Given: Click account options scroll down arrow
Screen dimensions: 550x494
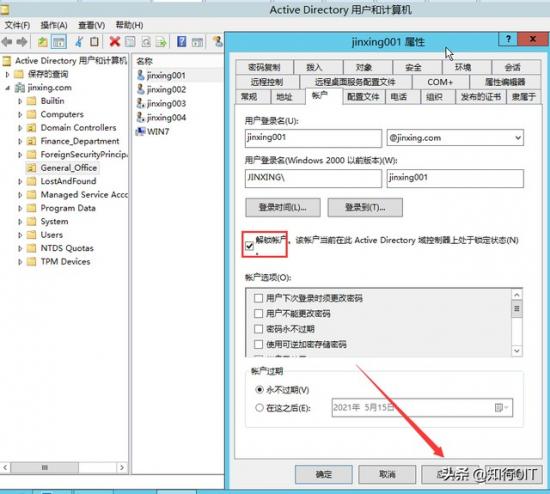Looking at the screenshot, I should 517,350.
